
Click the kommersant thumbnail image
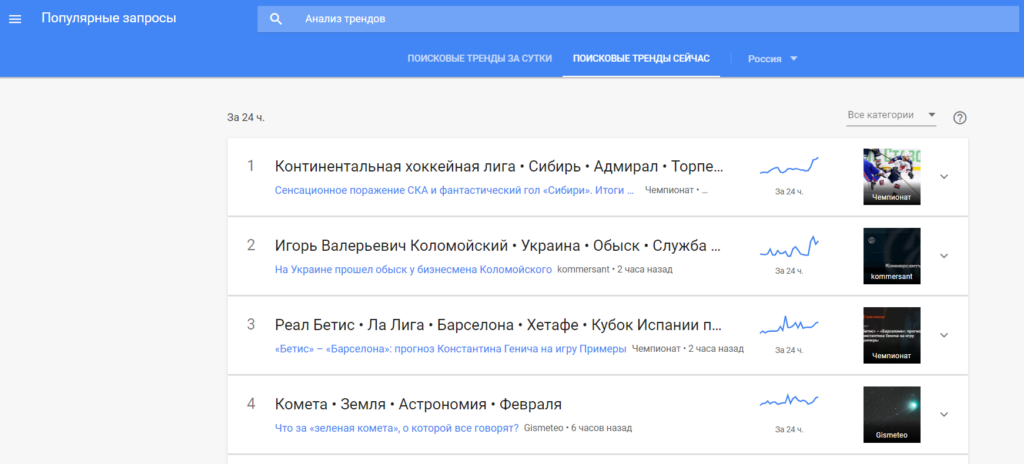pyautogui.click(x=891, y=256)
